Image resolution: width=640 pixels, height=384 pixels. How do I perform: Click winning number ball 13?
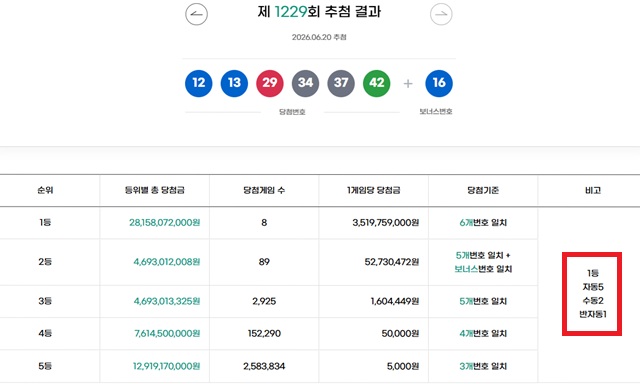pyautogui.click(x=234, y=83)
